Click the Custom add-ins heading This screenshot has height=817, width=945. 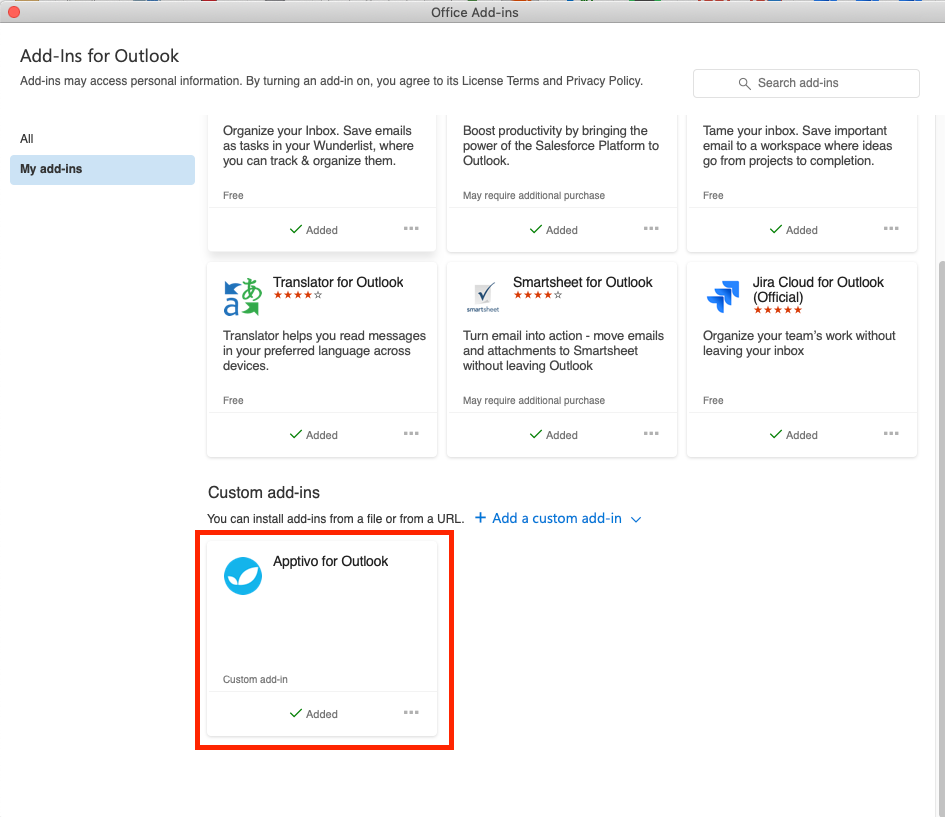click(263, 492)
